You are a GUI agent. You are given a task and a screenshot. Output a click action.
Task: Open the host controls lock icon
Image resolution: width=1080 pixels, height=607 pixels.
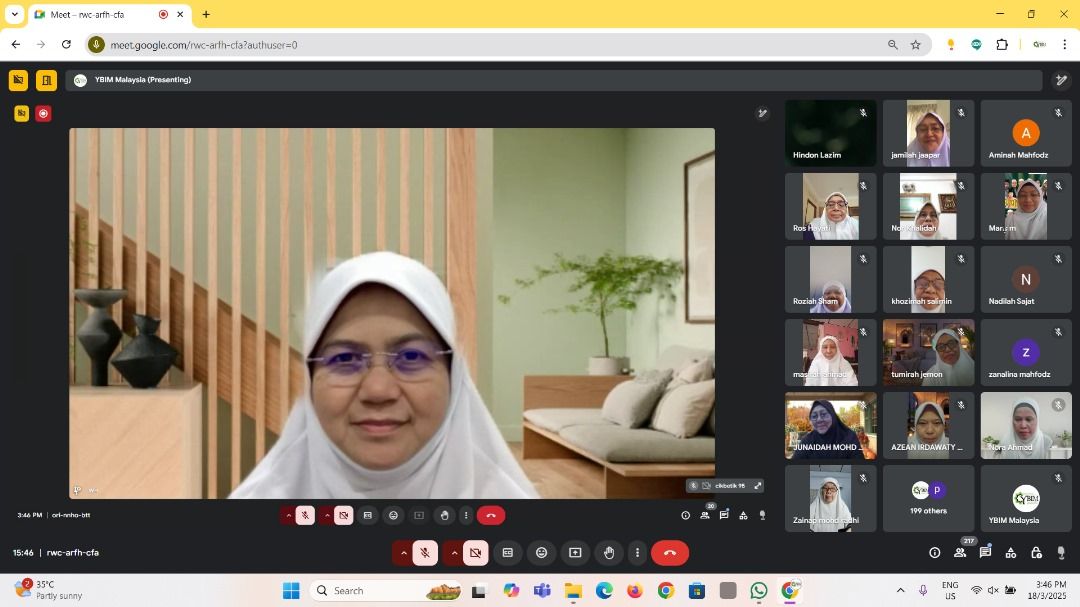1036,553
